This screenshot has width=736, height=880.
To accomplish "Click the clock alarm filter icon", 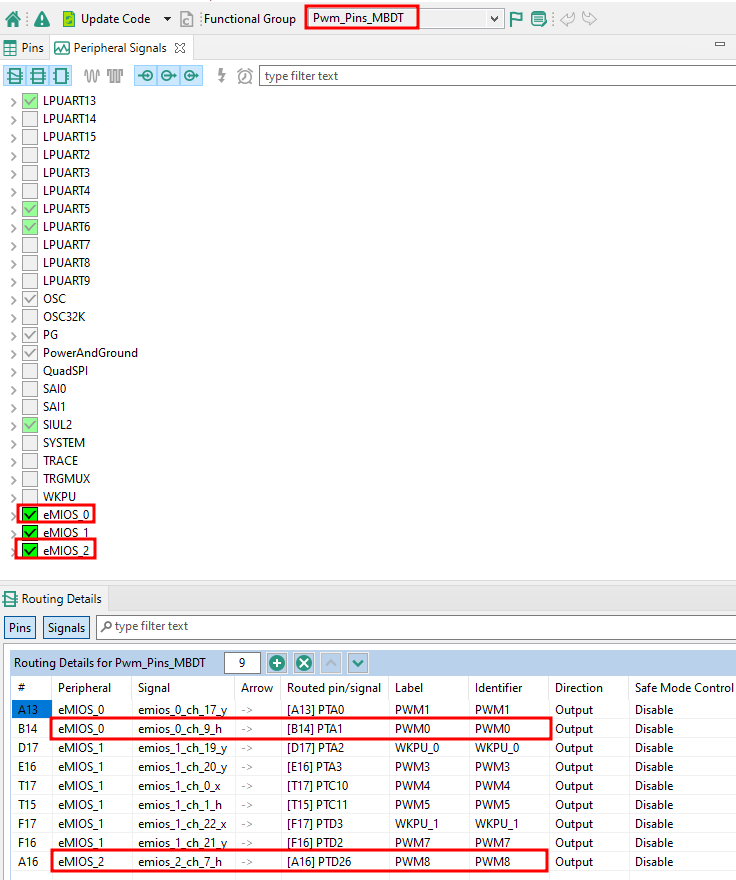I will point(245,76).
